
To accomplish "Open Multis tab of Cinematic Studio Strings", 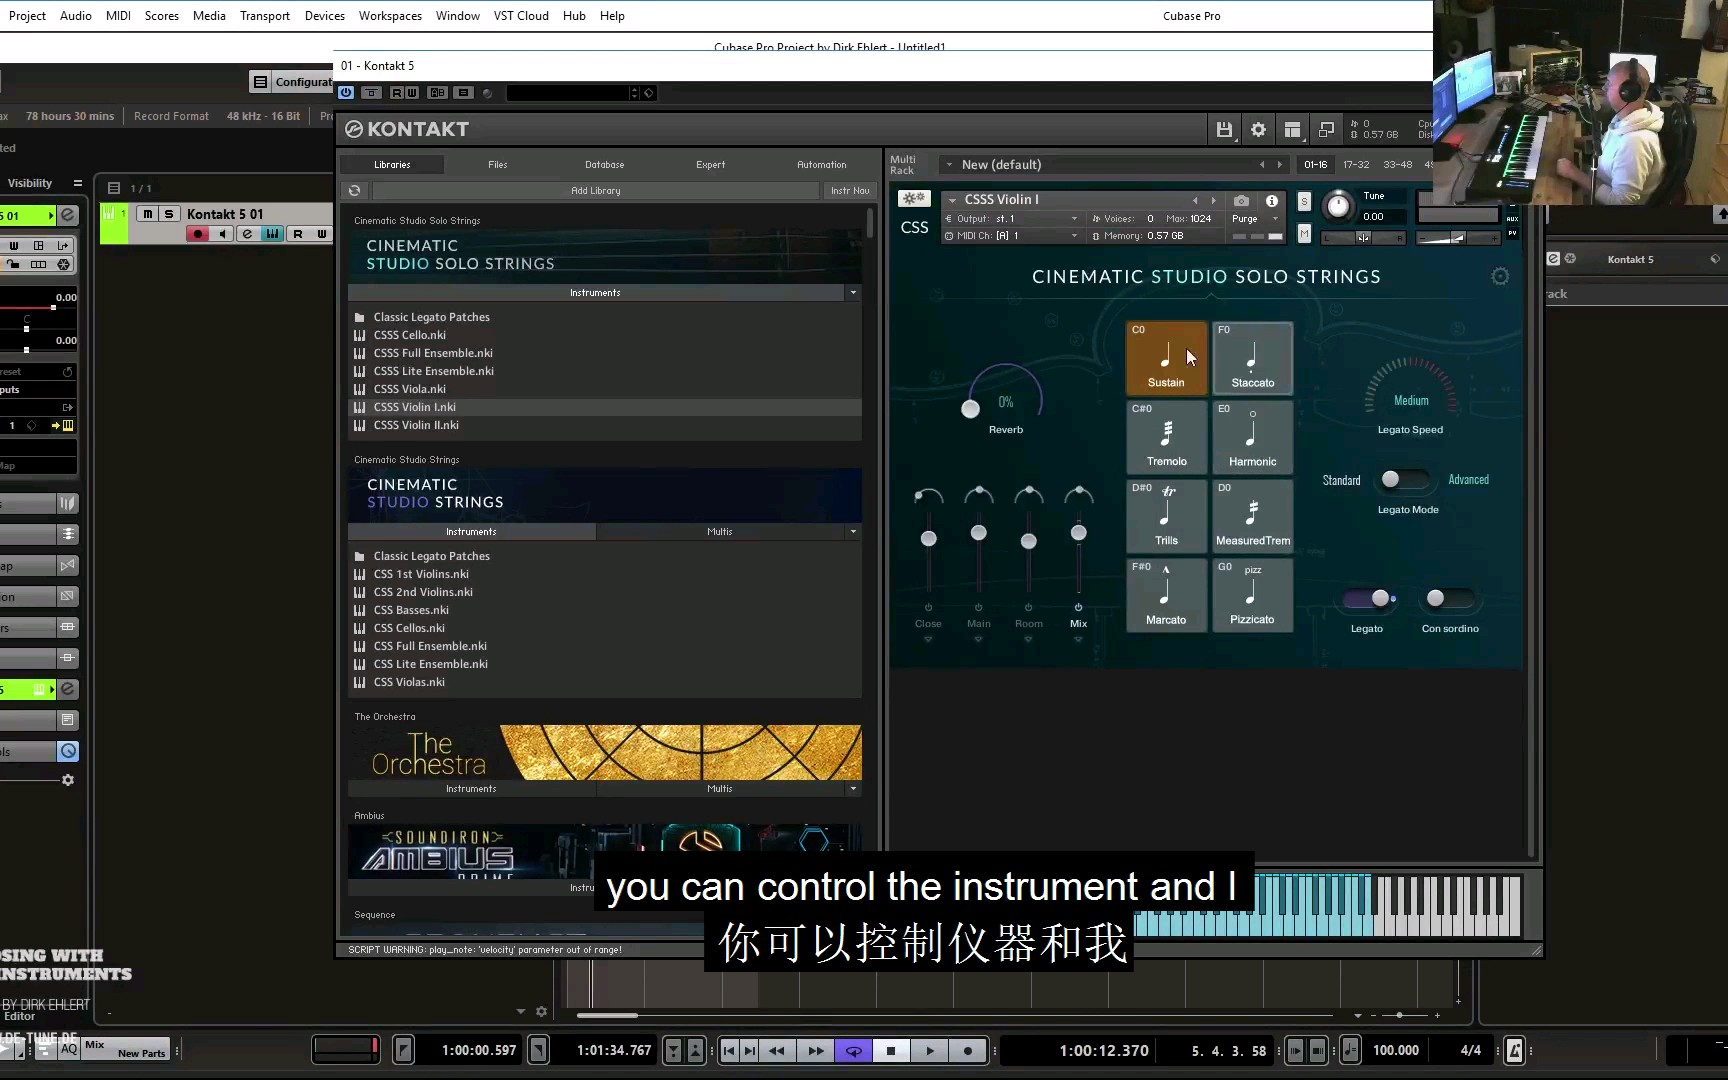I will (x=720, y=532).
